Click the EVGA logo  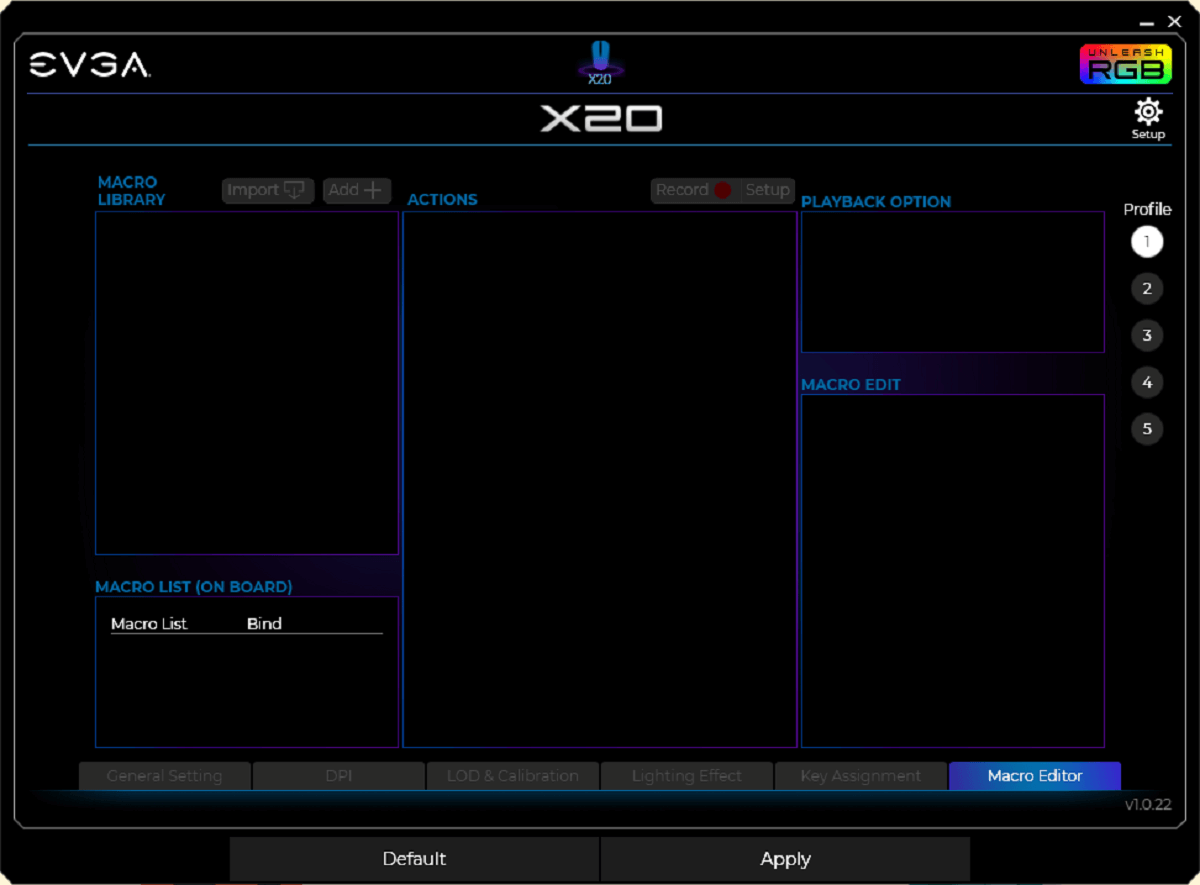pos(89,65)
